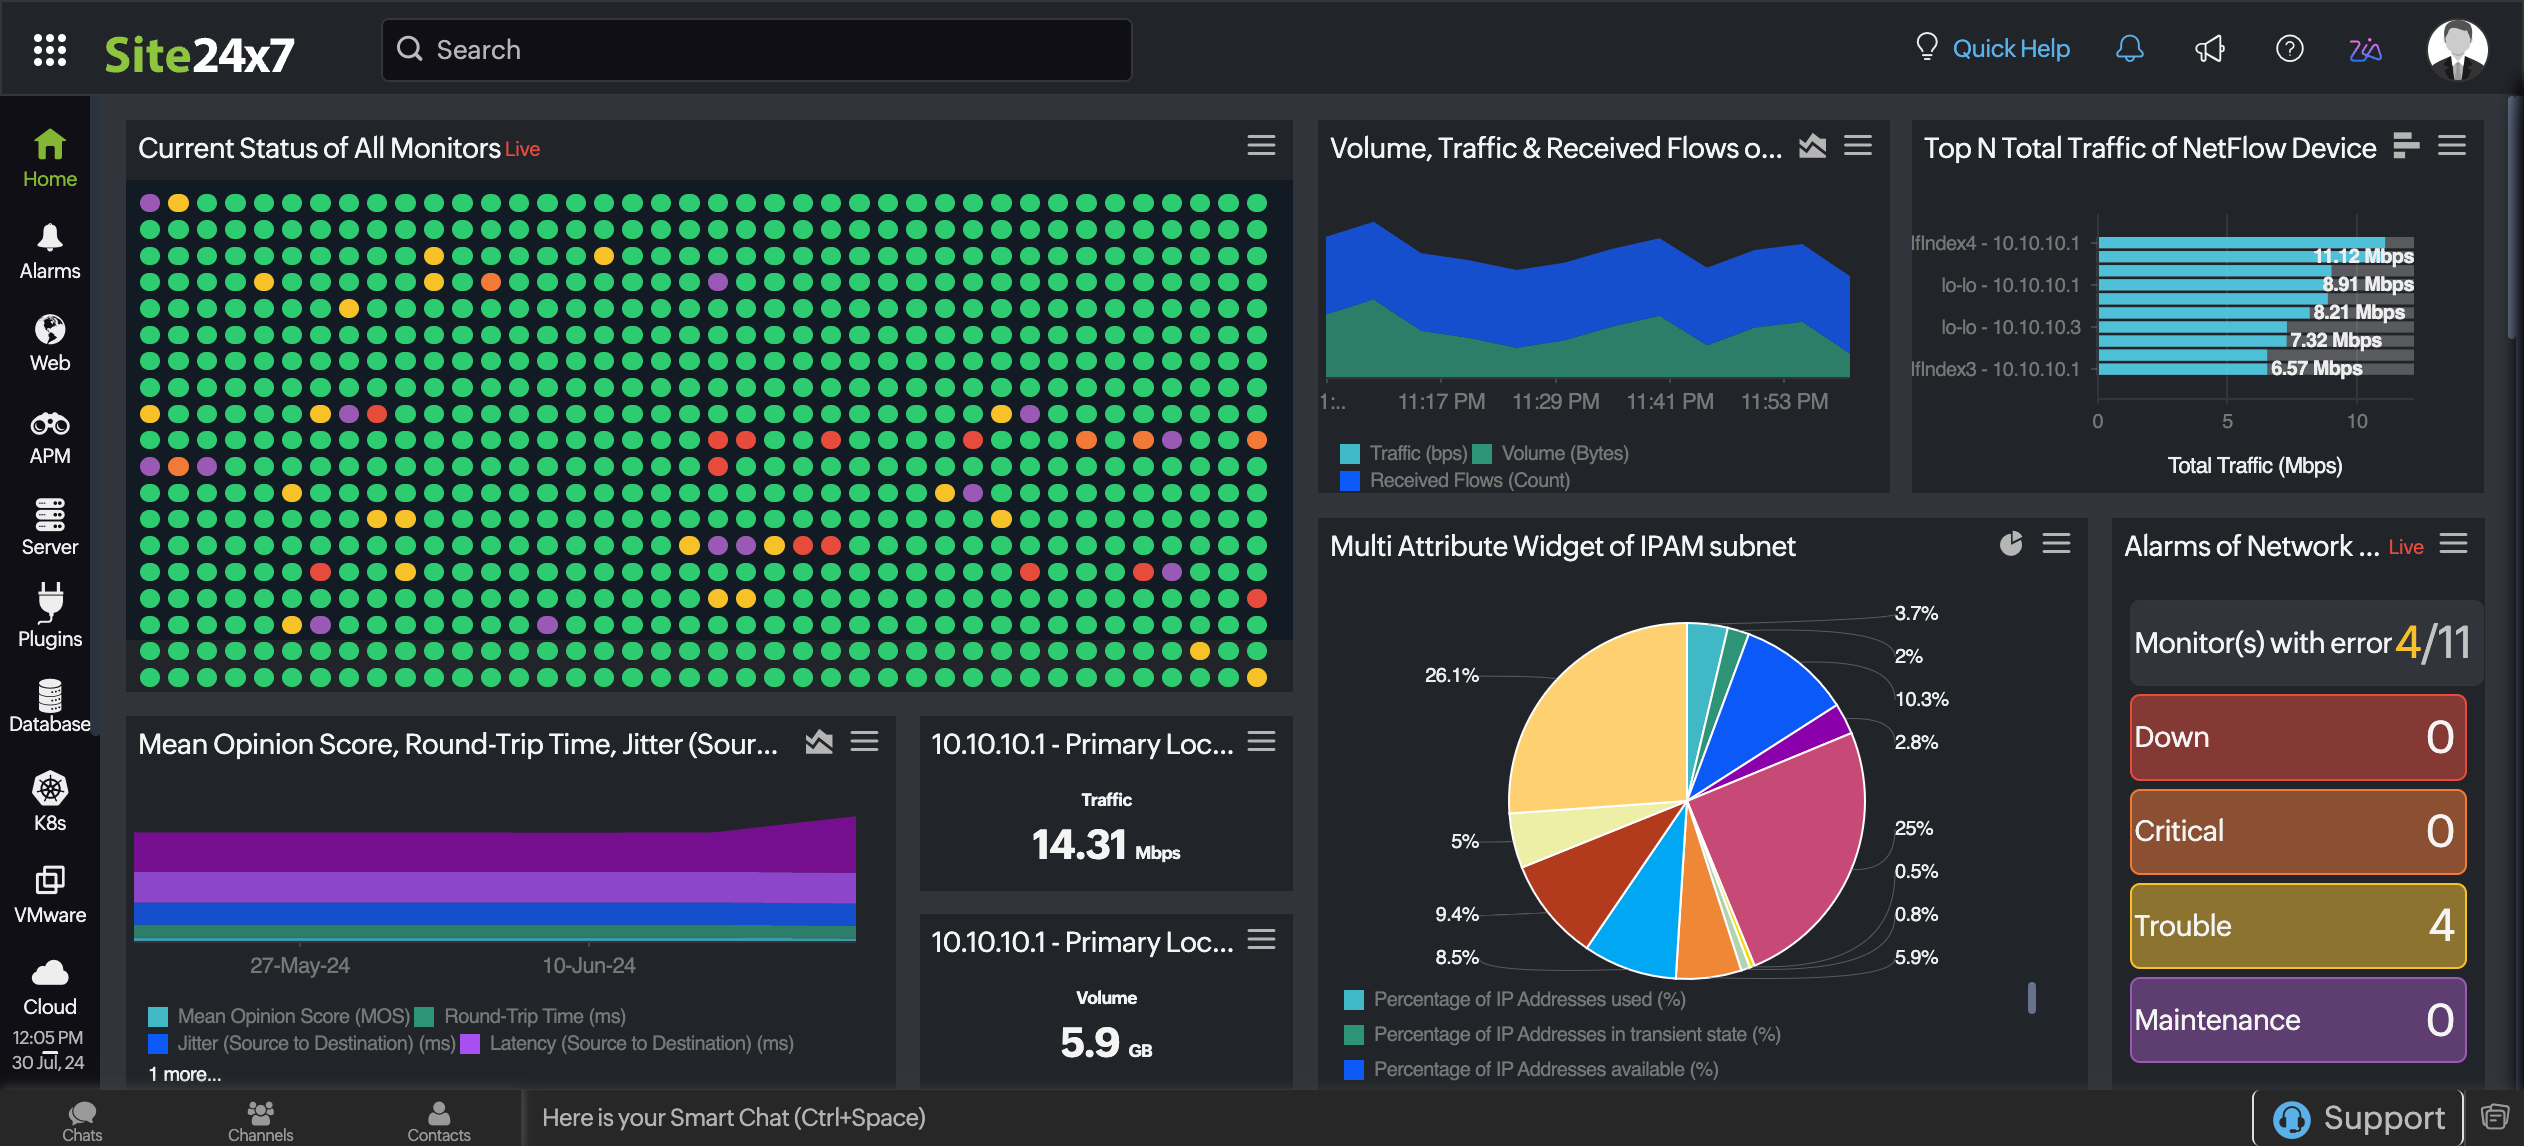Switch to the Channels tab
This screenshot has height=1146, width=2524.
tap(260, 1120)
